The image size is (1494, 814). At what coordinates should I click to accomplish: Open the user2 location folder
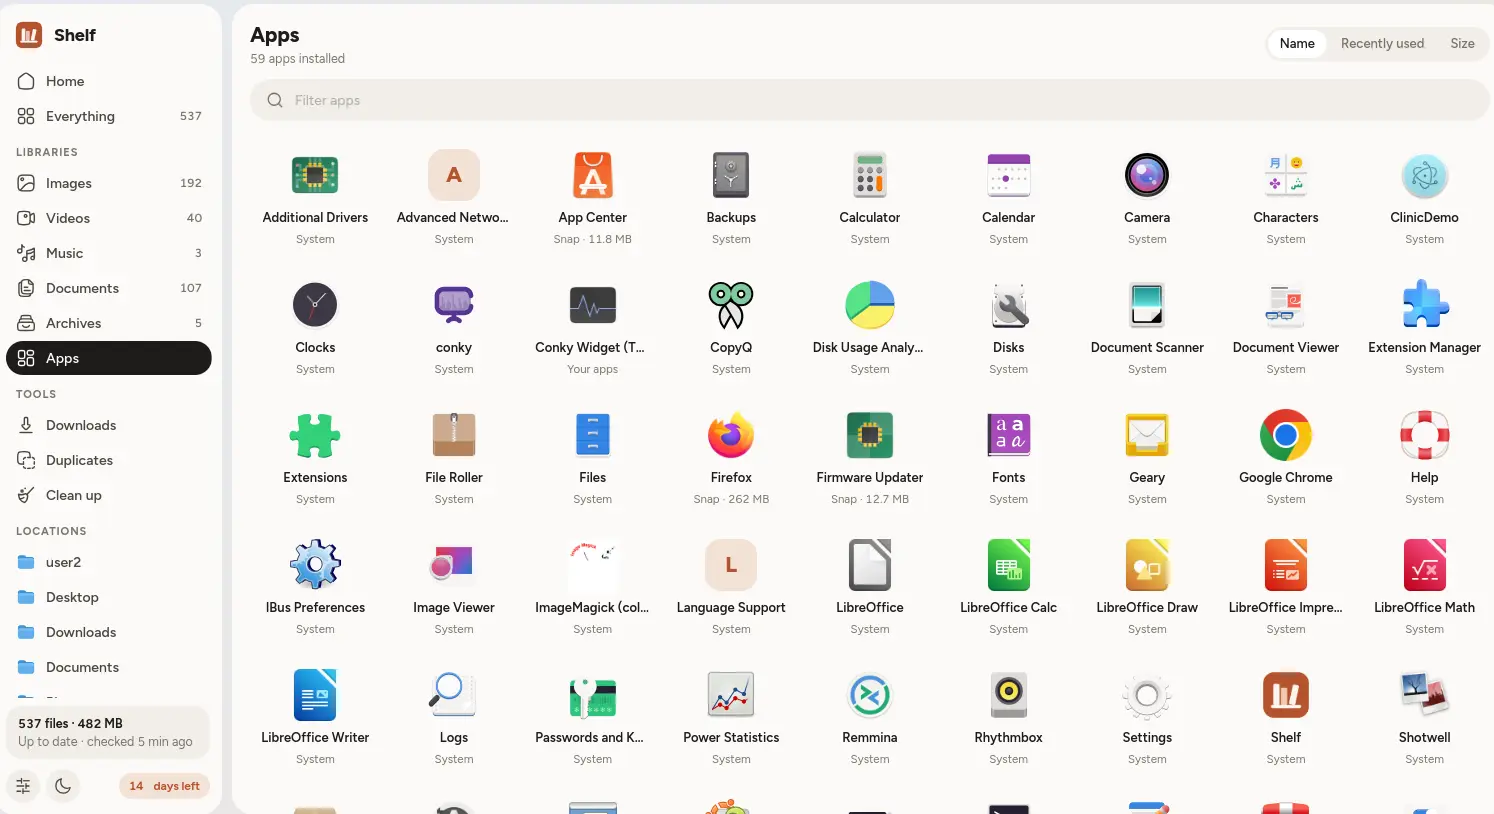[x=109, y=562]
